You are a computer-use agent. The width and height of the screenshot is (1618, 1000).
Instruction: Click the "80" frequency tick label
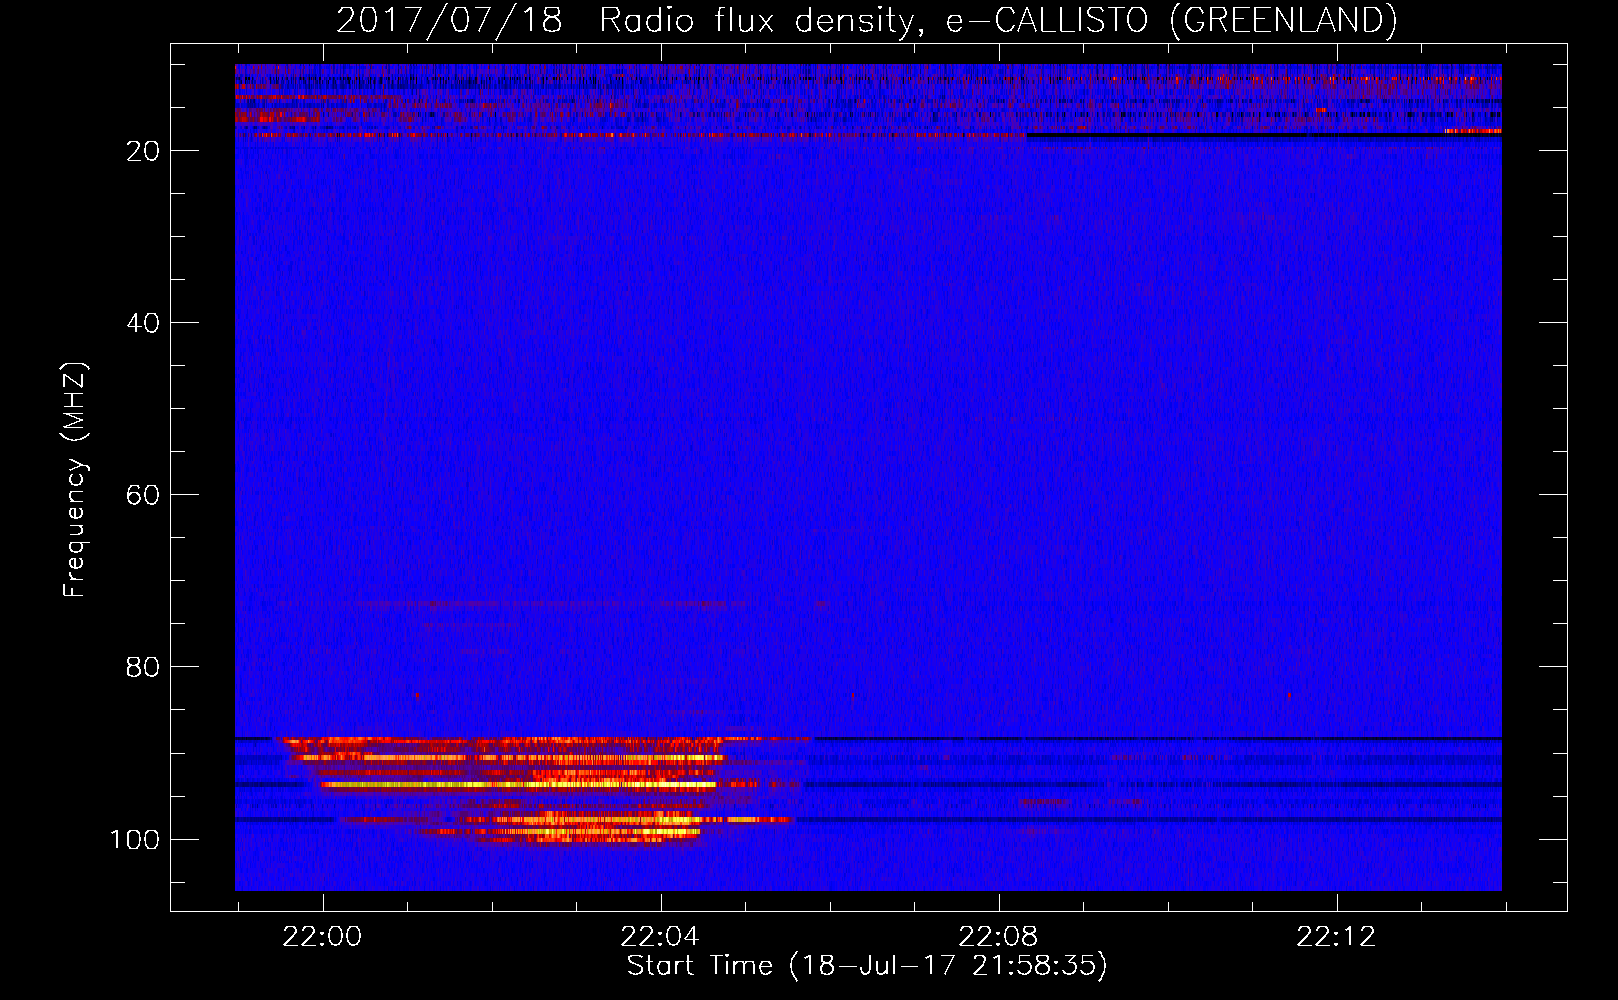coord(143,667)
